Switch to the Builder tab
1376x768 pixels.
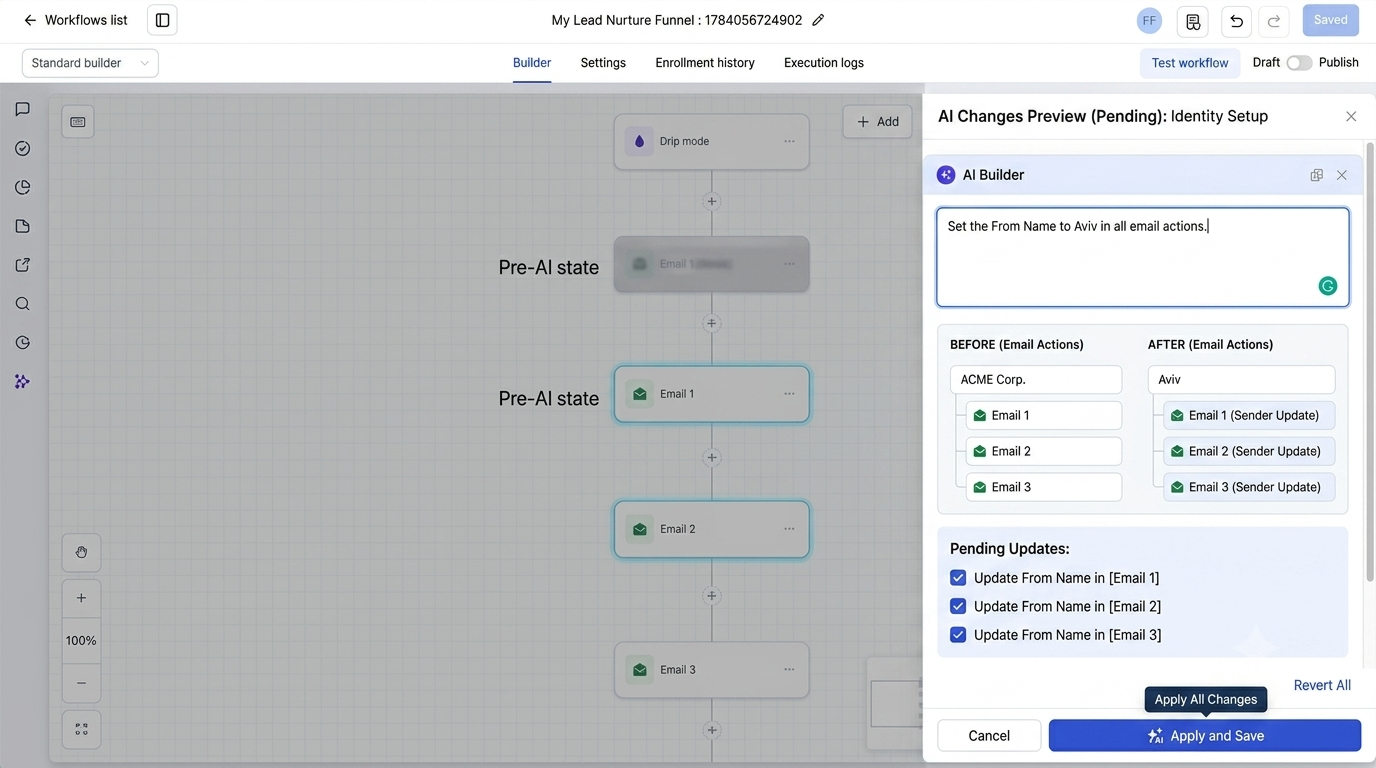pyautogui.click(x=532, y=63)
